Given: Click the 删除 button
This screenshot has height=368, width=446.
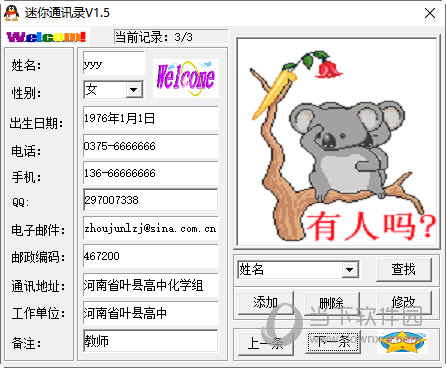Looking at the screenshot, I should (332, 303).
